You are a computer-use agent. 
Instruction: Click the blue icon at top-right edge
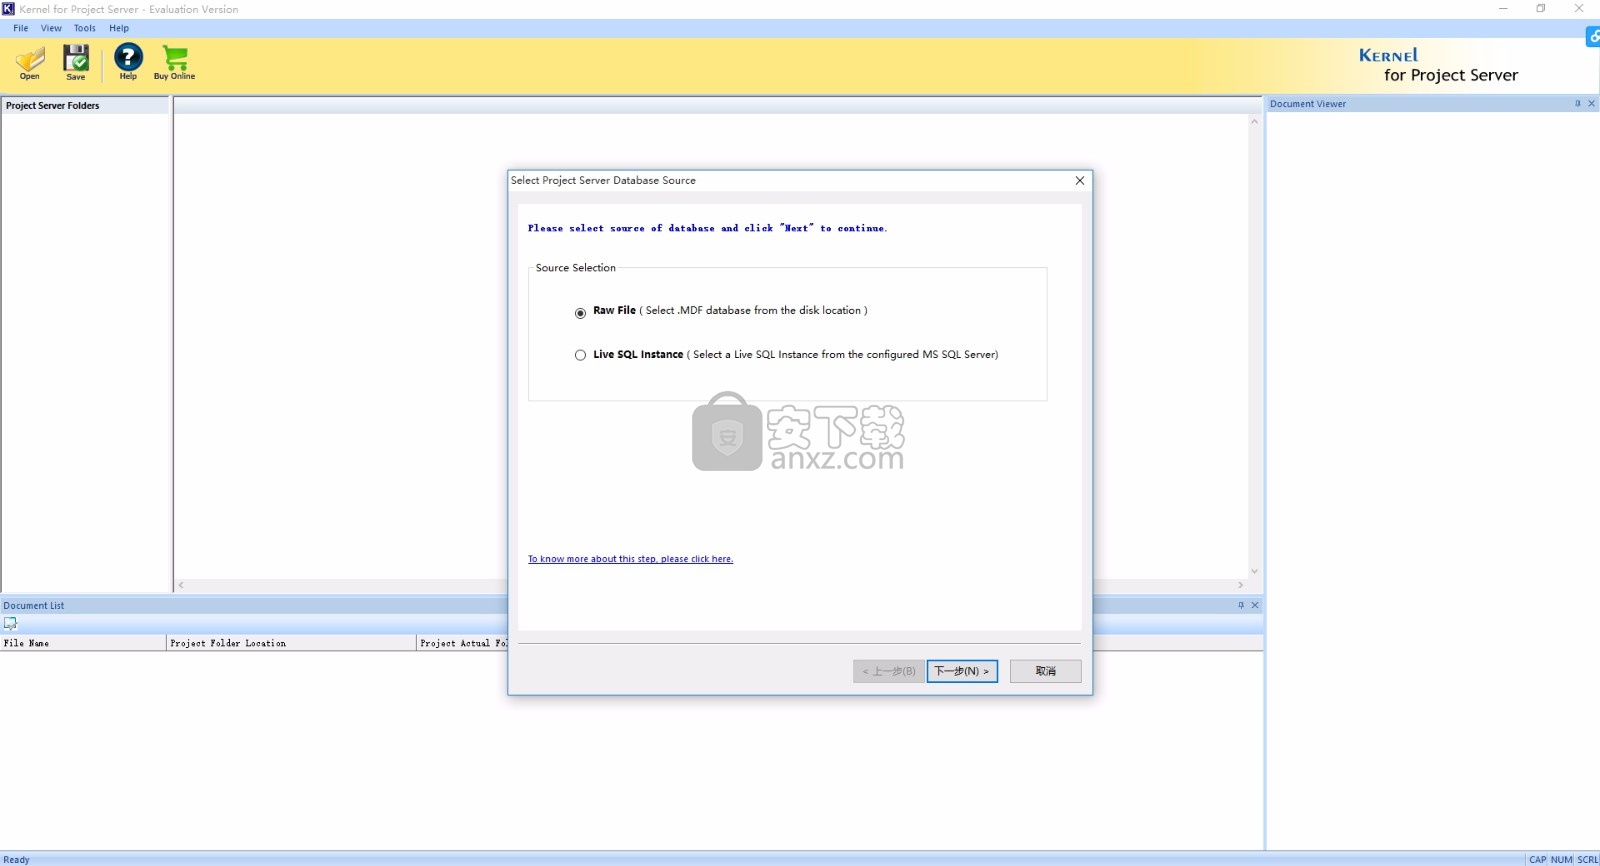[x=1593, y=37]
